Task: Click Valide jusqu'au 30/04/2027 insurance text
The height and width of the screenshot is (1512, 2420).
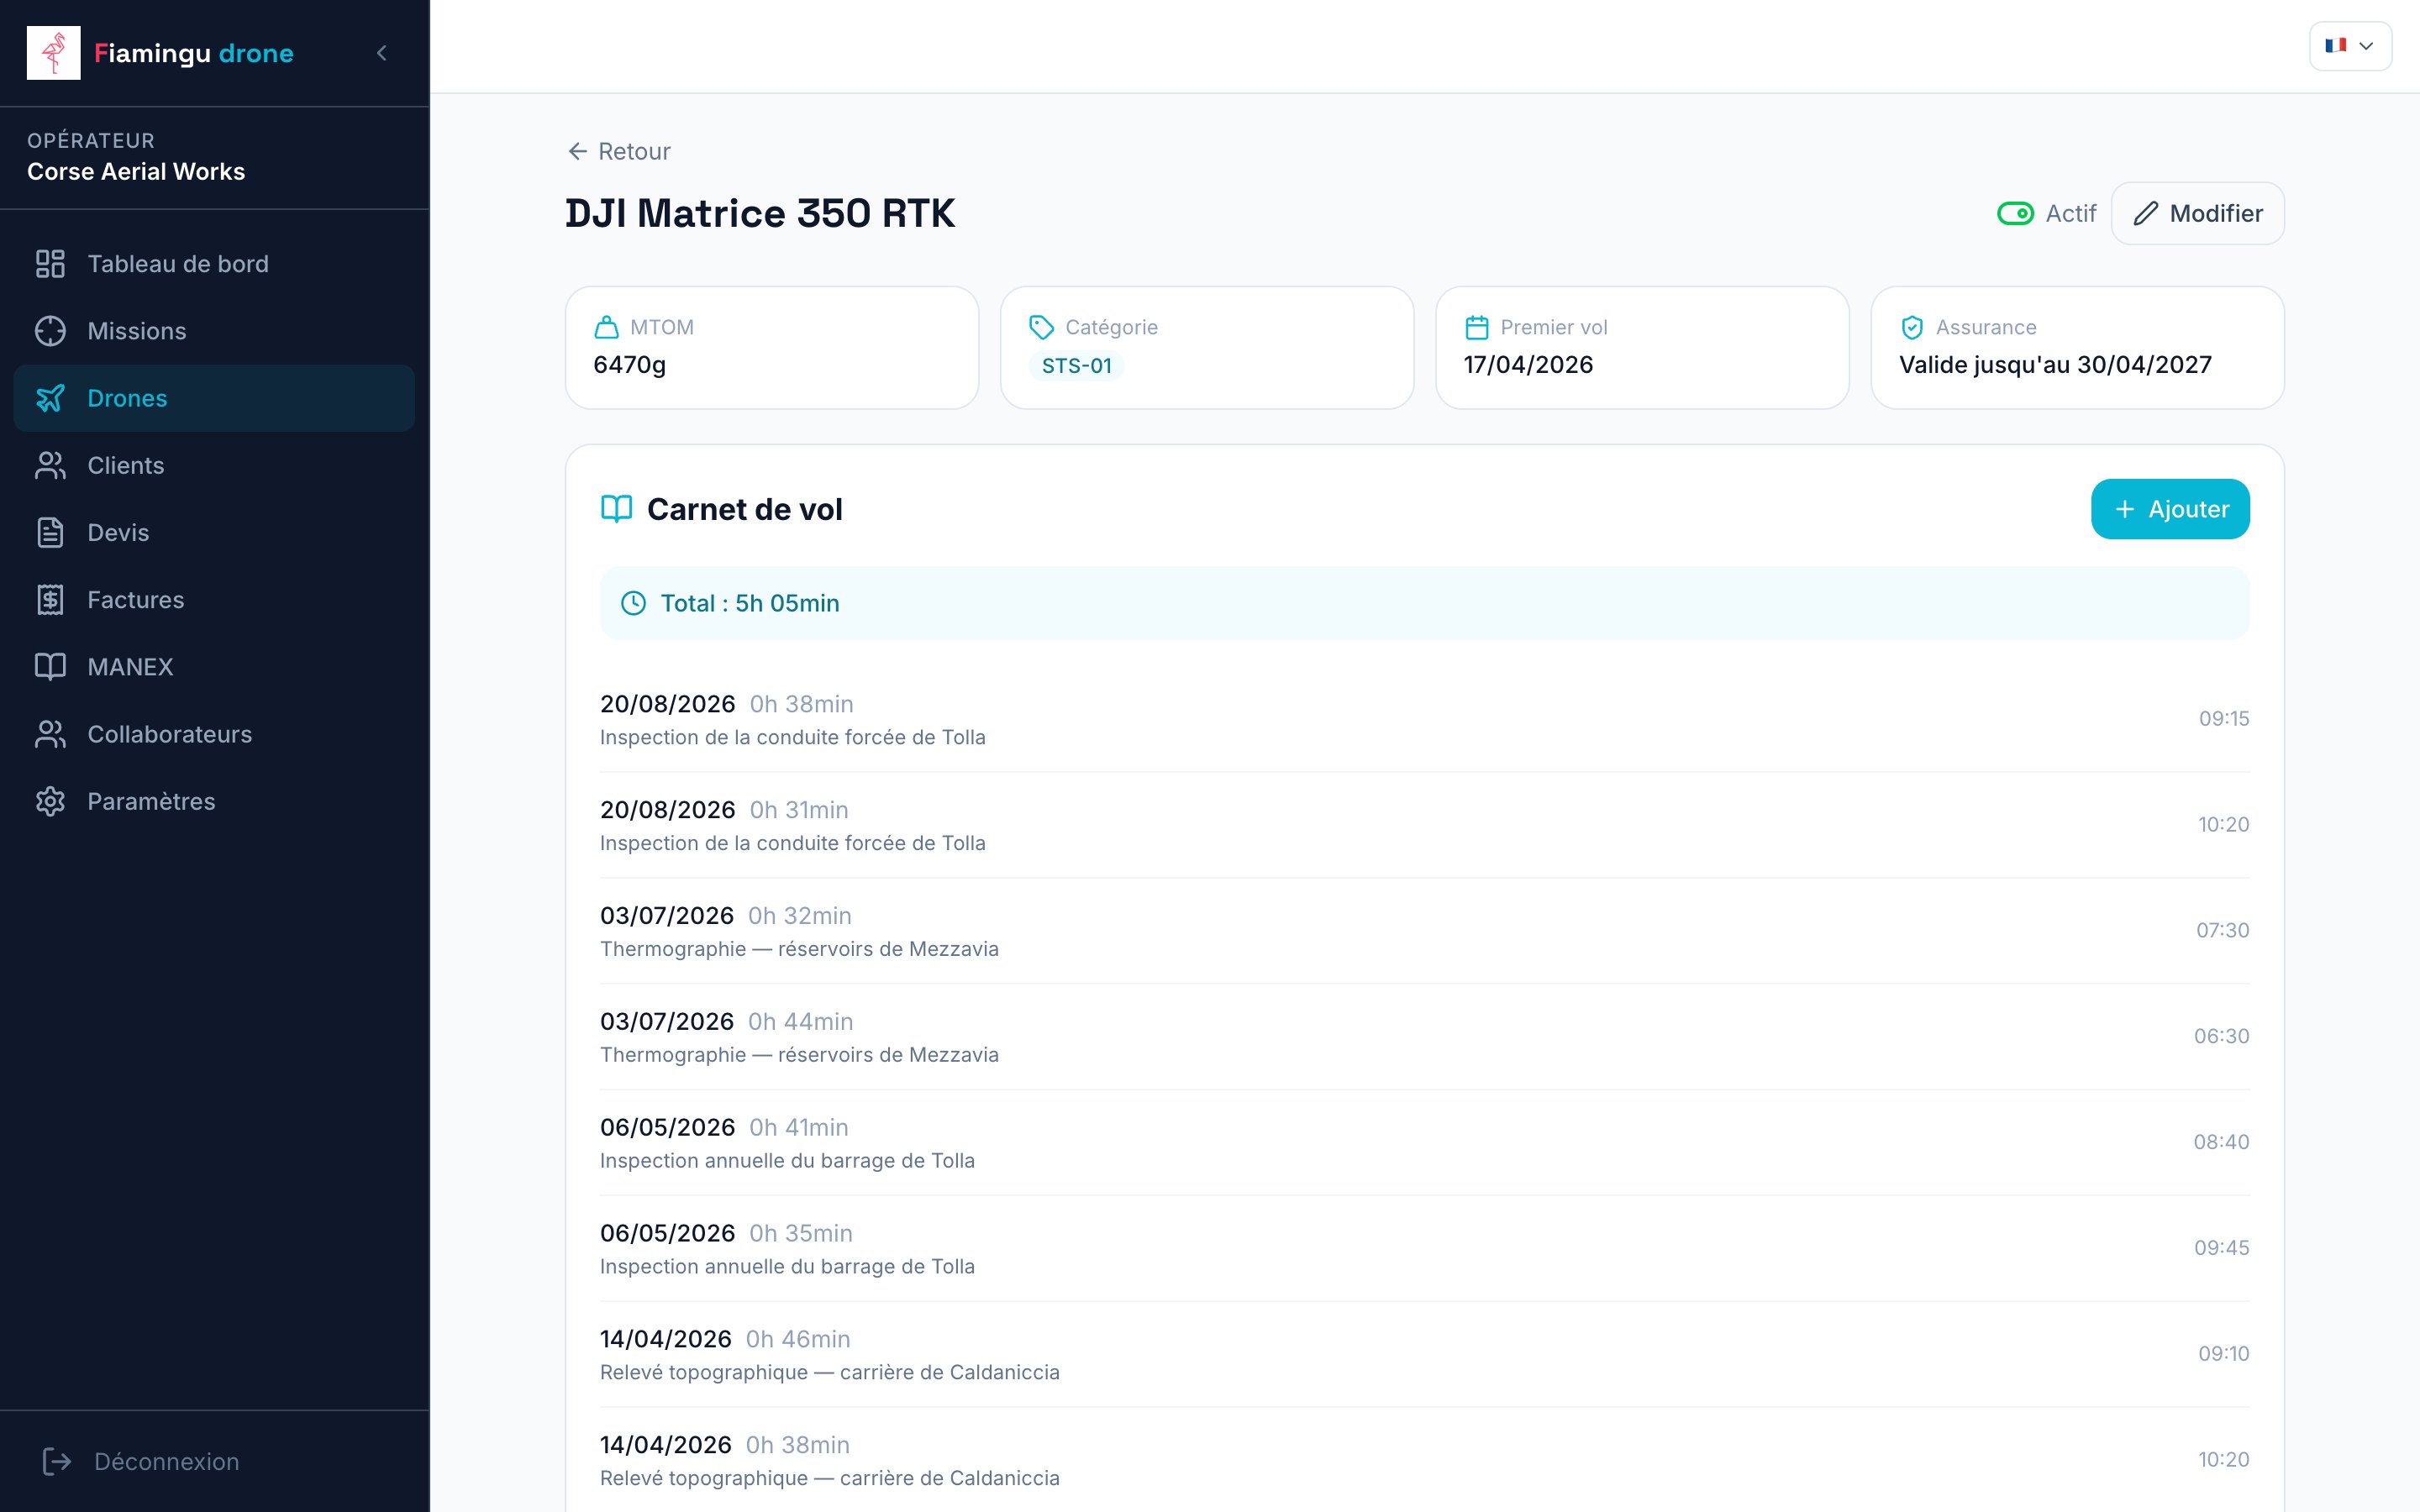Action: tap(2055, 365)
